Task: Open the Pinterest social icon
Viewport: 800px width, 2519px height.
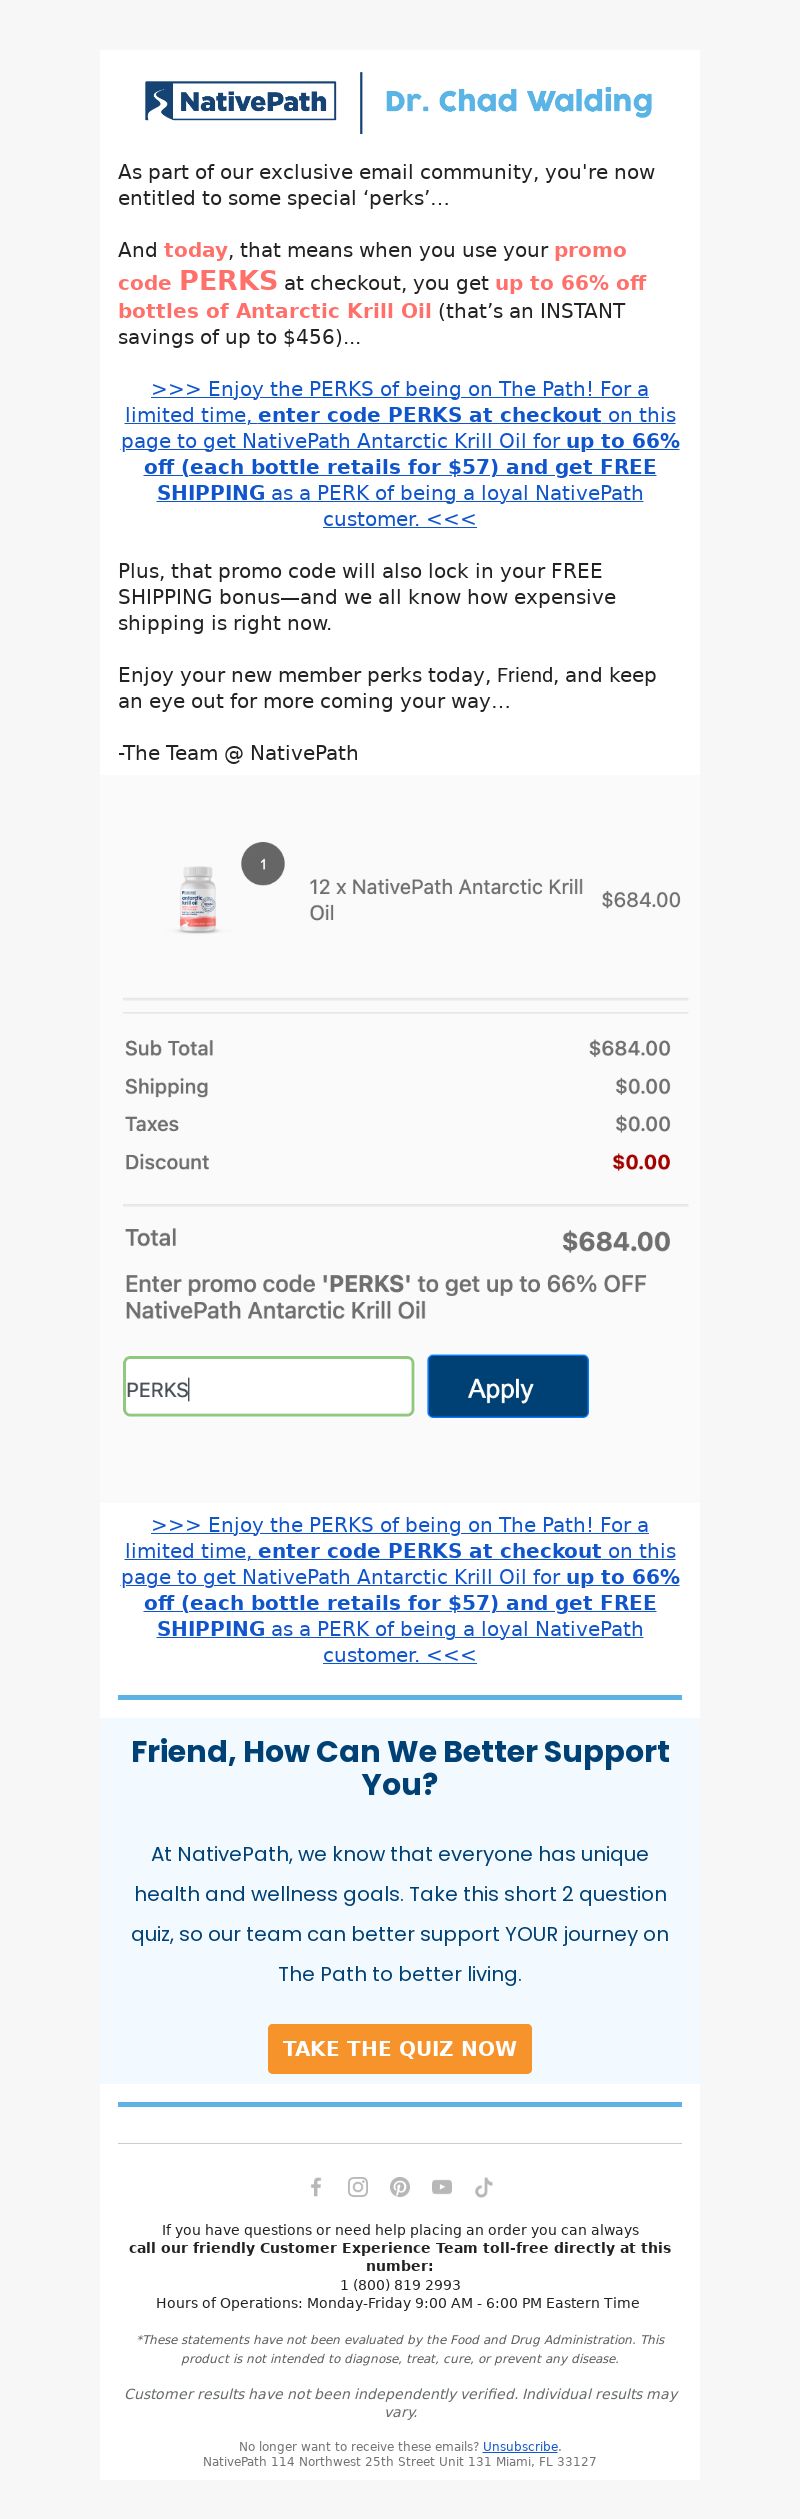Action: (400, 2187)
